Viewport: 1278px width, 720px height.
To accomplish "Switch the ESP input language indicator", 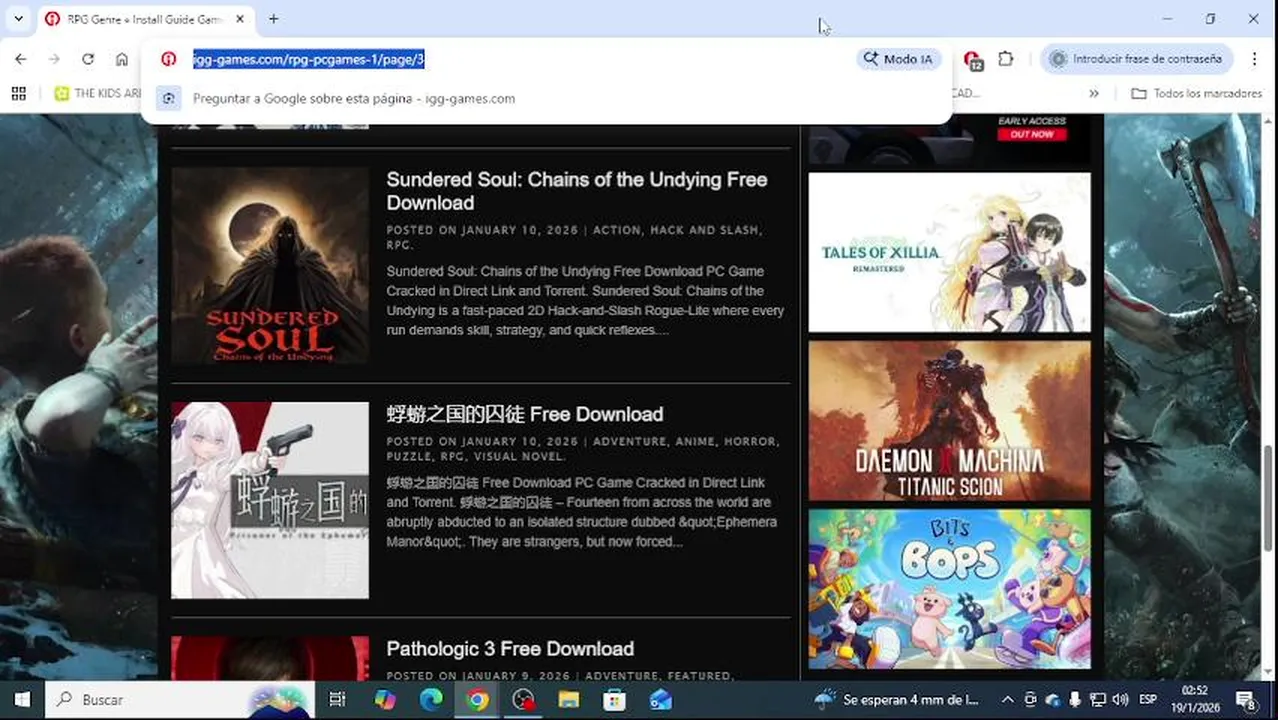I will pos(1149,700).
